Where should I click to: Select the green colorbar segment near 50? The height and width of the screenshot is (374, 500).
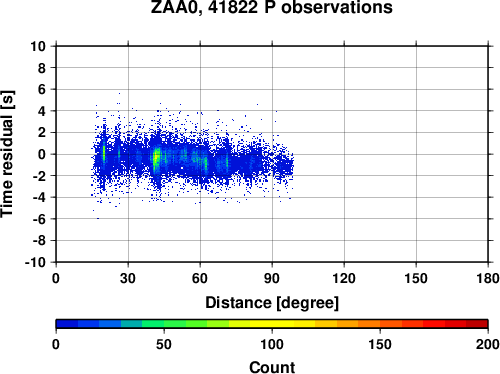(x=164, y=324)
